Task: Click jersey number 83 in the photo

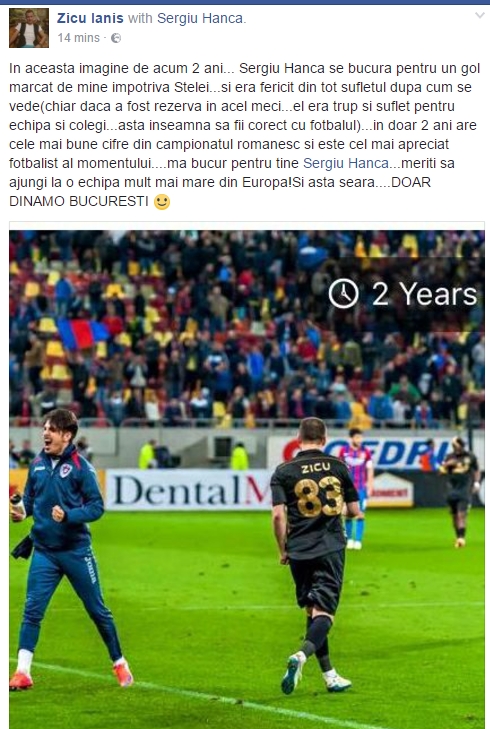Action: [318, 497]
